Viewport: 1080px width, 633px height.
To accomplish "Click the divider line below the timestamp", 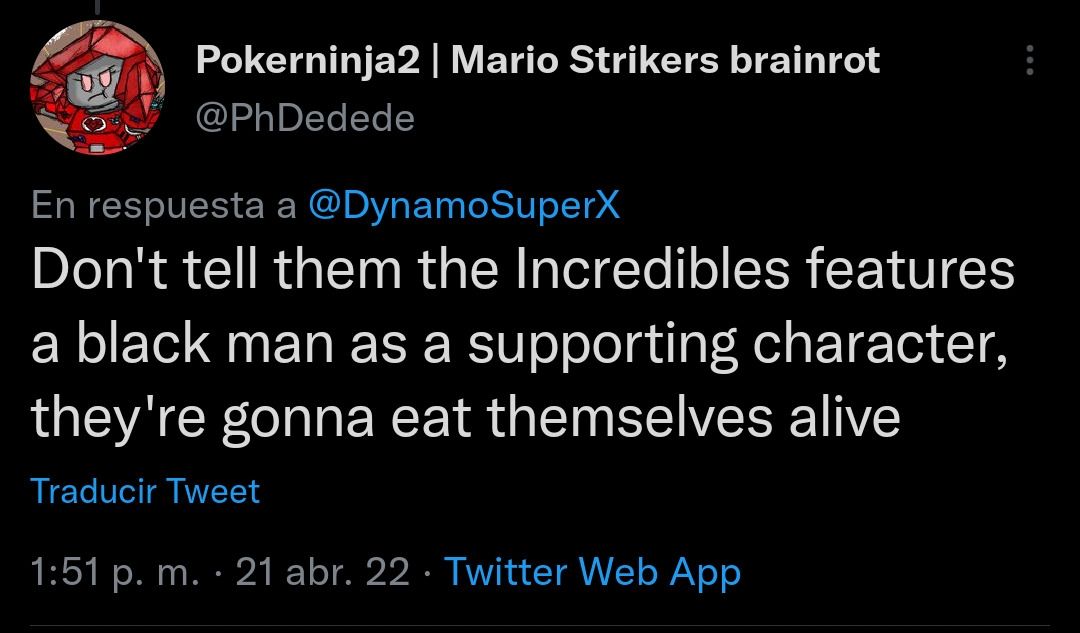I will click(x=540, y=627).
